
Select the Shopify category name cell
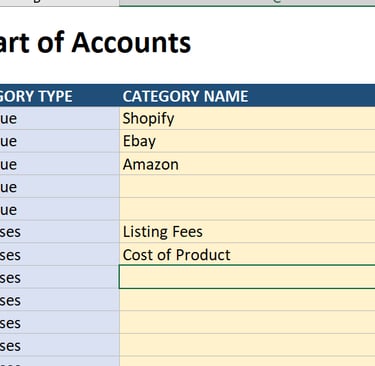247,118
